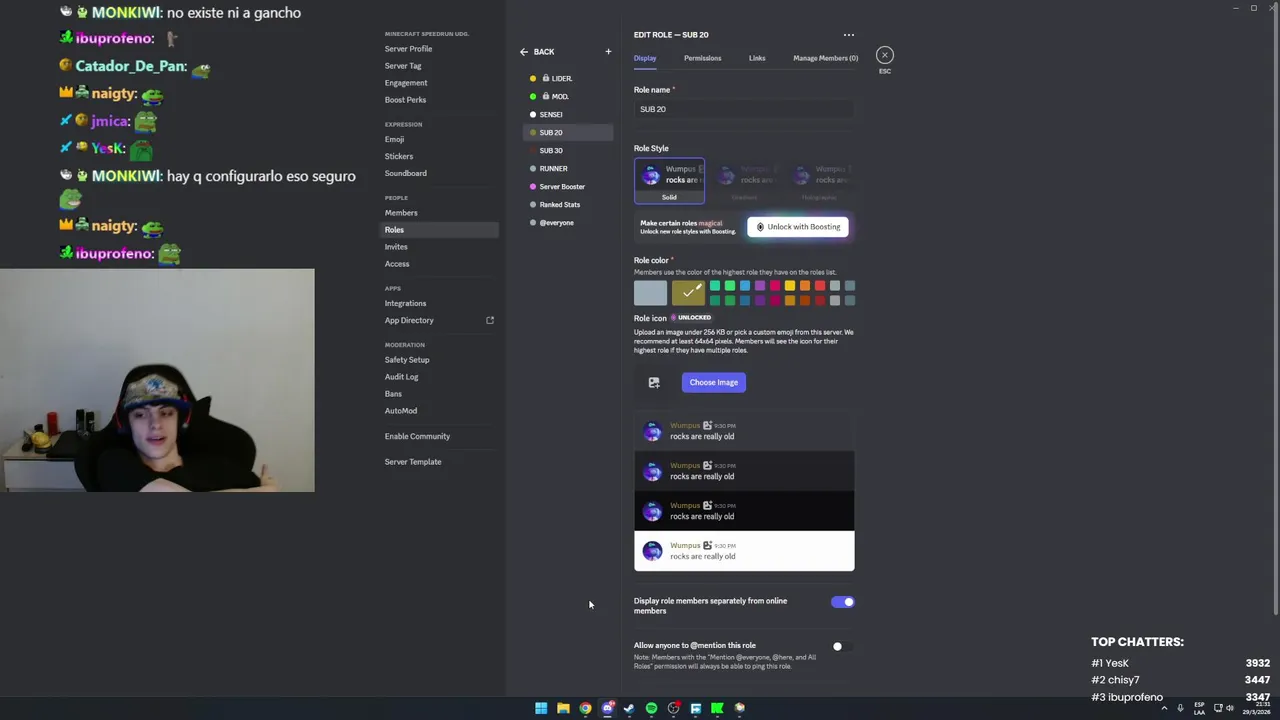
Task: Select the MOD. role
Action: coord(567,96)
